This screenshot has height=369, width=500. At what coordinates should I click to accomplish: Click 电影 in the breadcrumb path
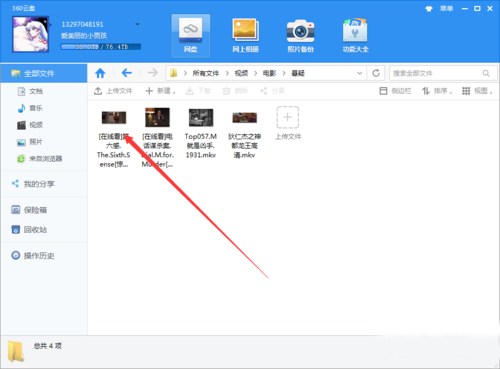click(270, 73)
